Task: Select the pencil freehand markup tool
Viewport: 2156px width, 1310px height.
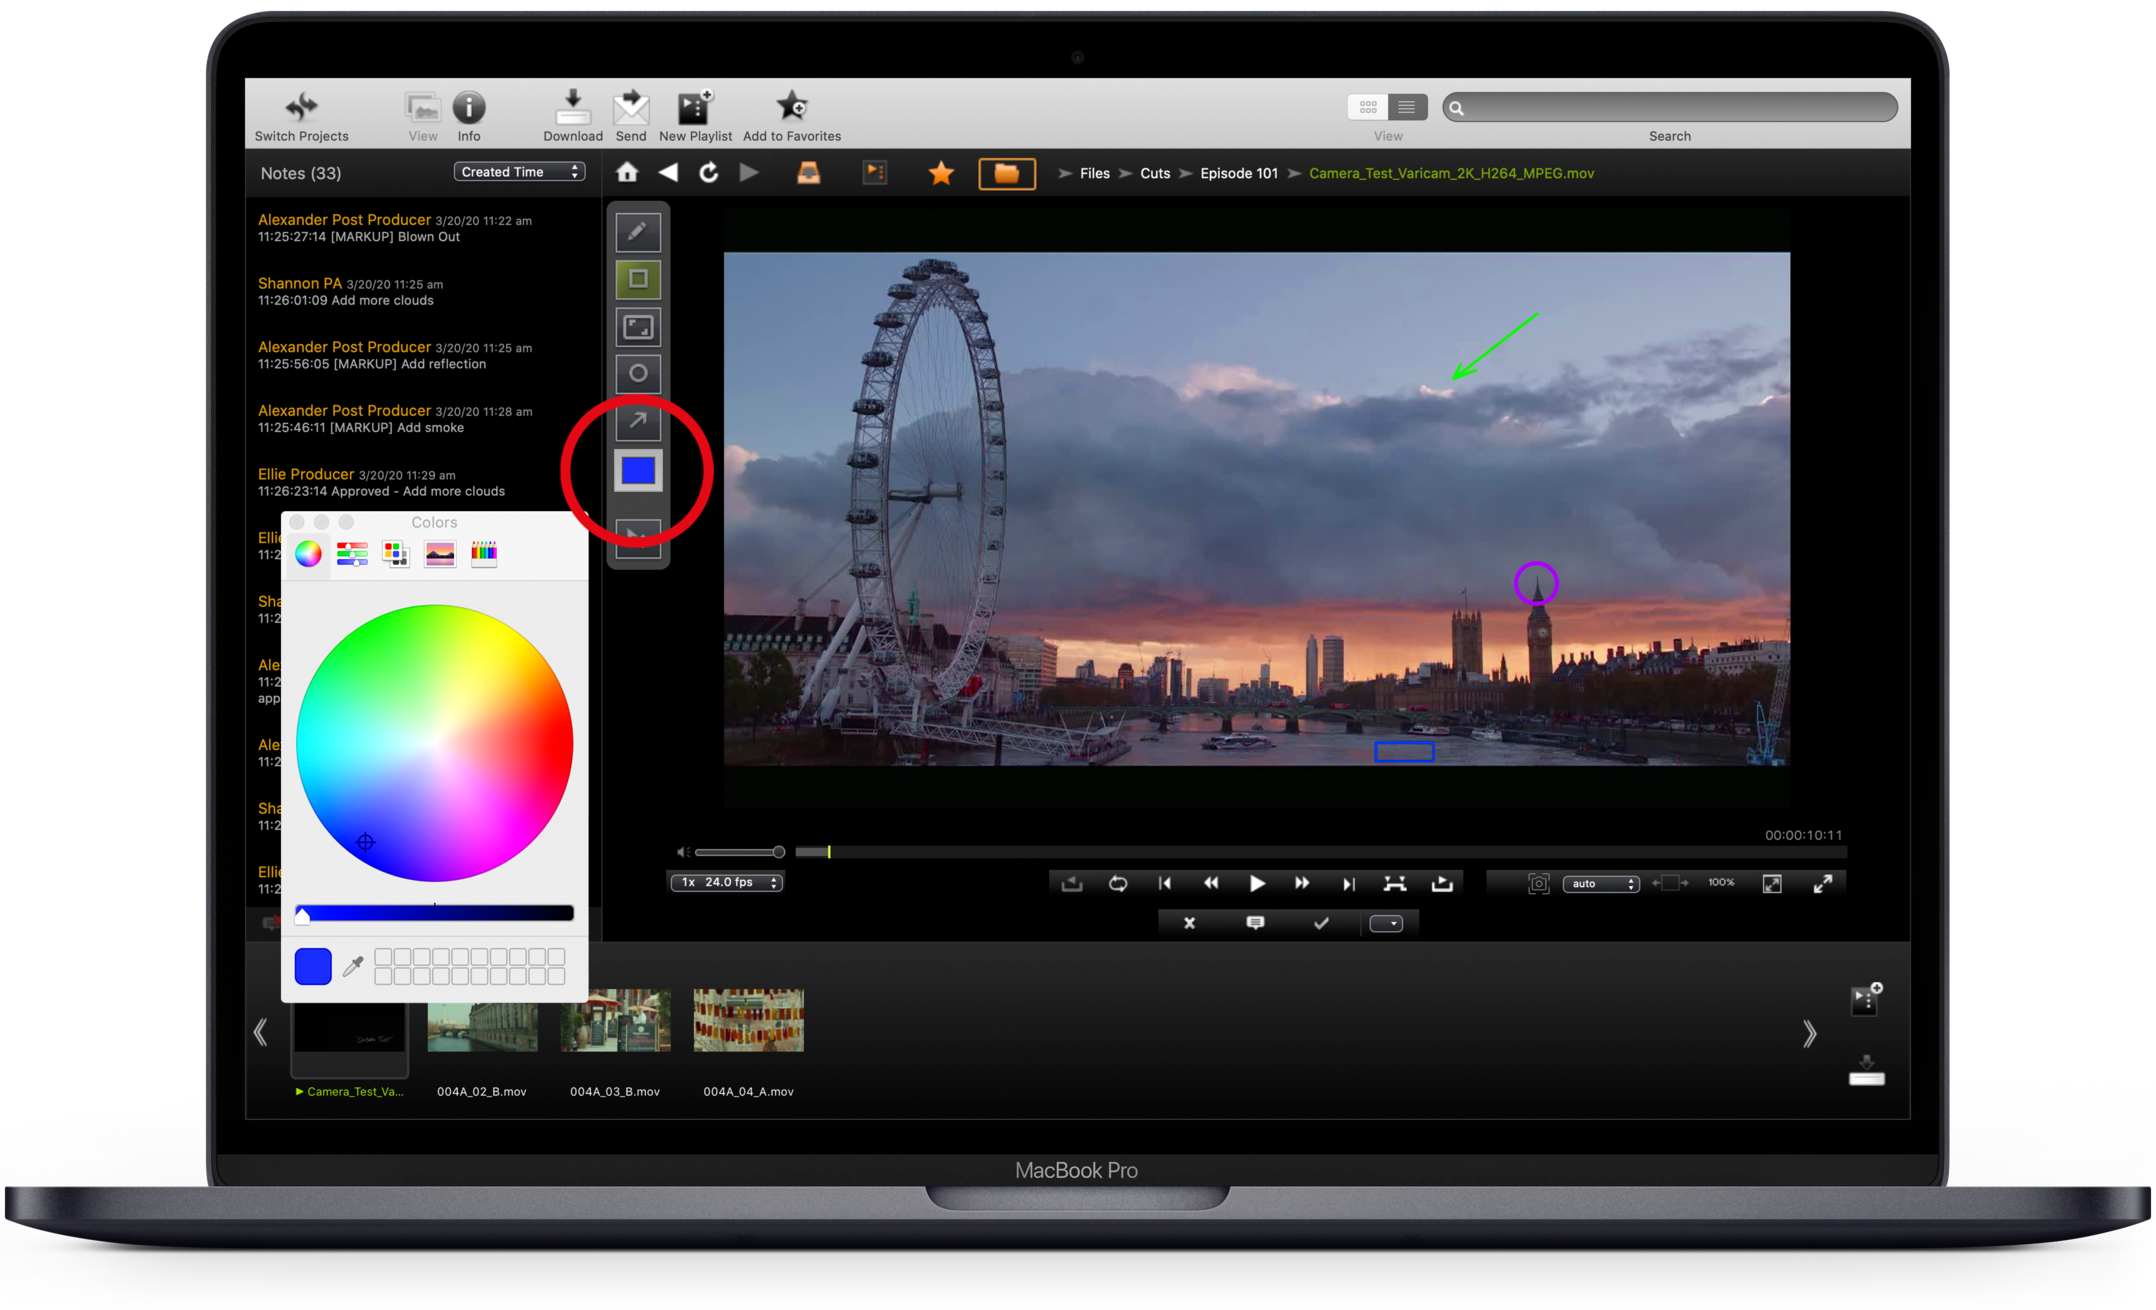Action: point(637,232)
